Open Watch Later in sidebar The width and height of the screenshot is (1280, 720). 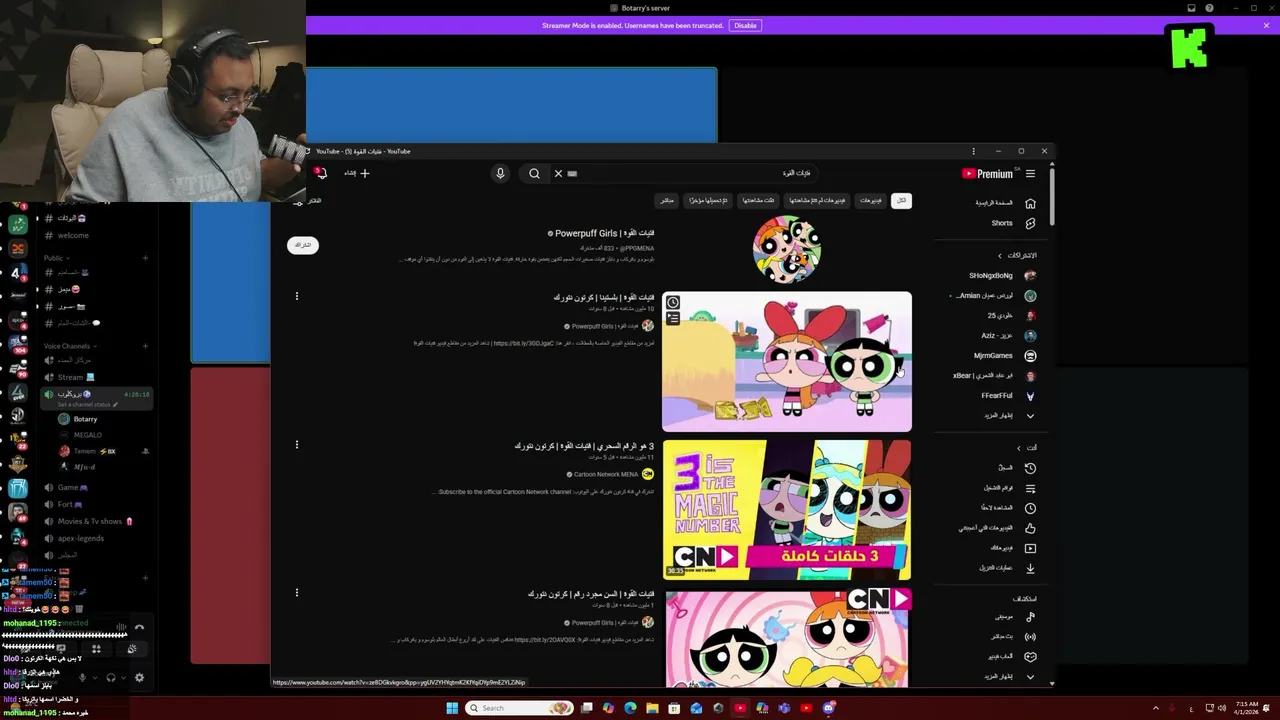[x=1007, y=507]
